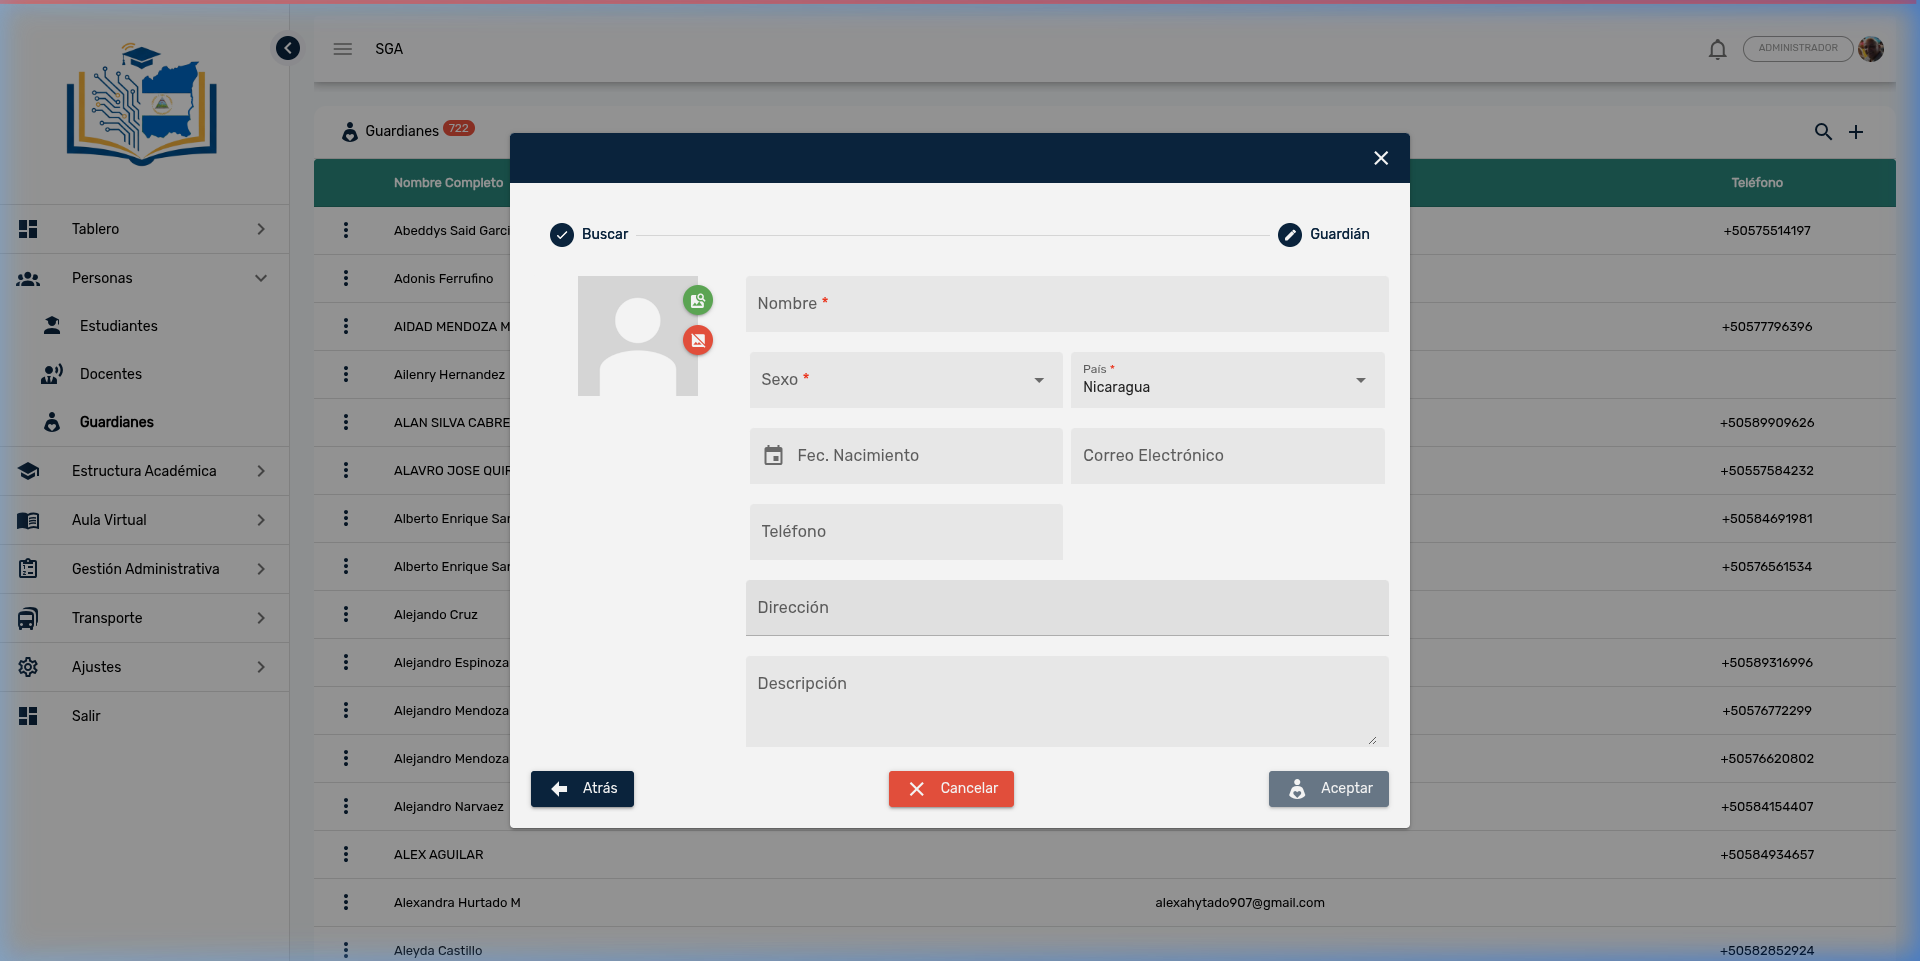
Task: Open the País dropdown showing Nicaragua
Action: pyautogui.click(x=1227, y=380)
